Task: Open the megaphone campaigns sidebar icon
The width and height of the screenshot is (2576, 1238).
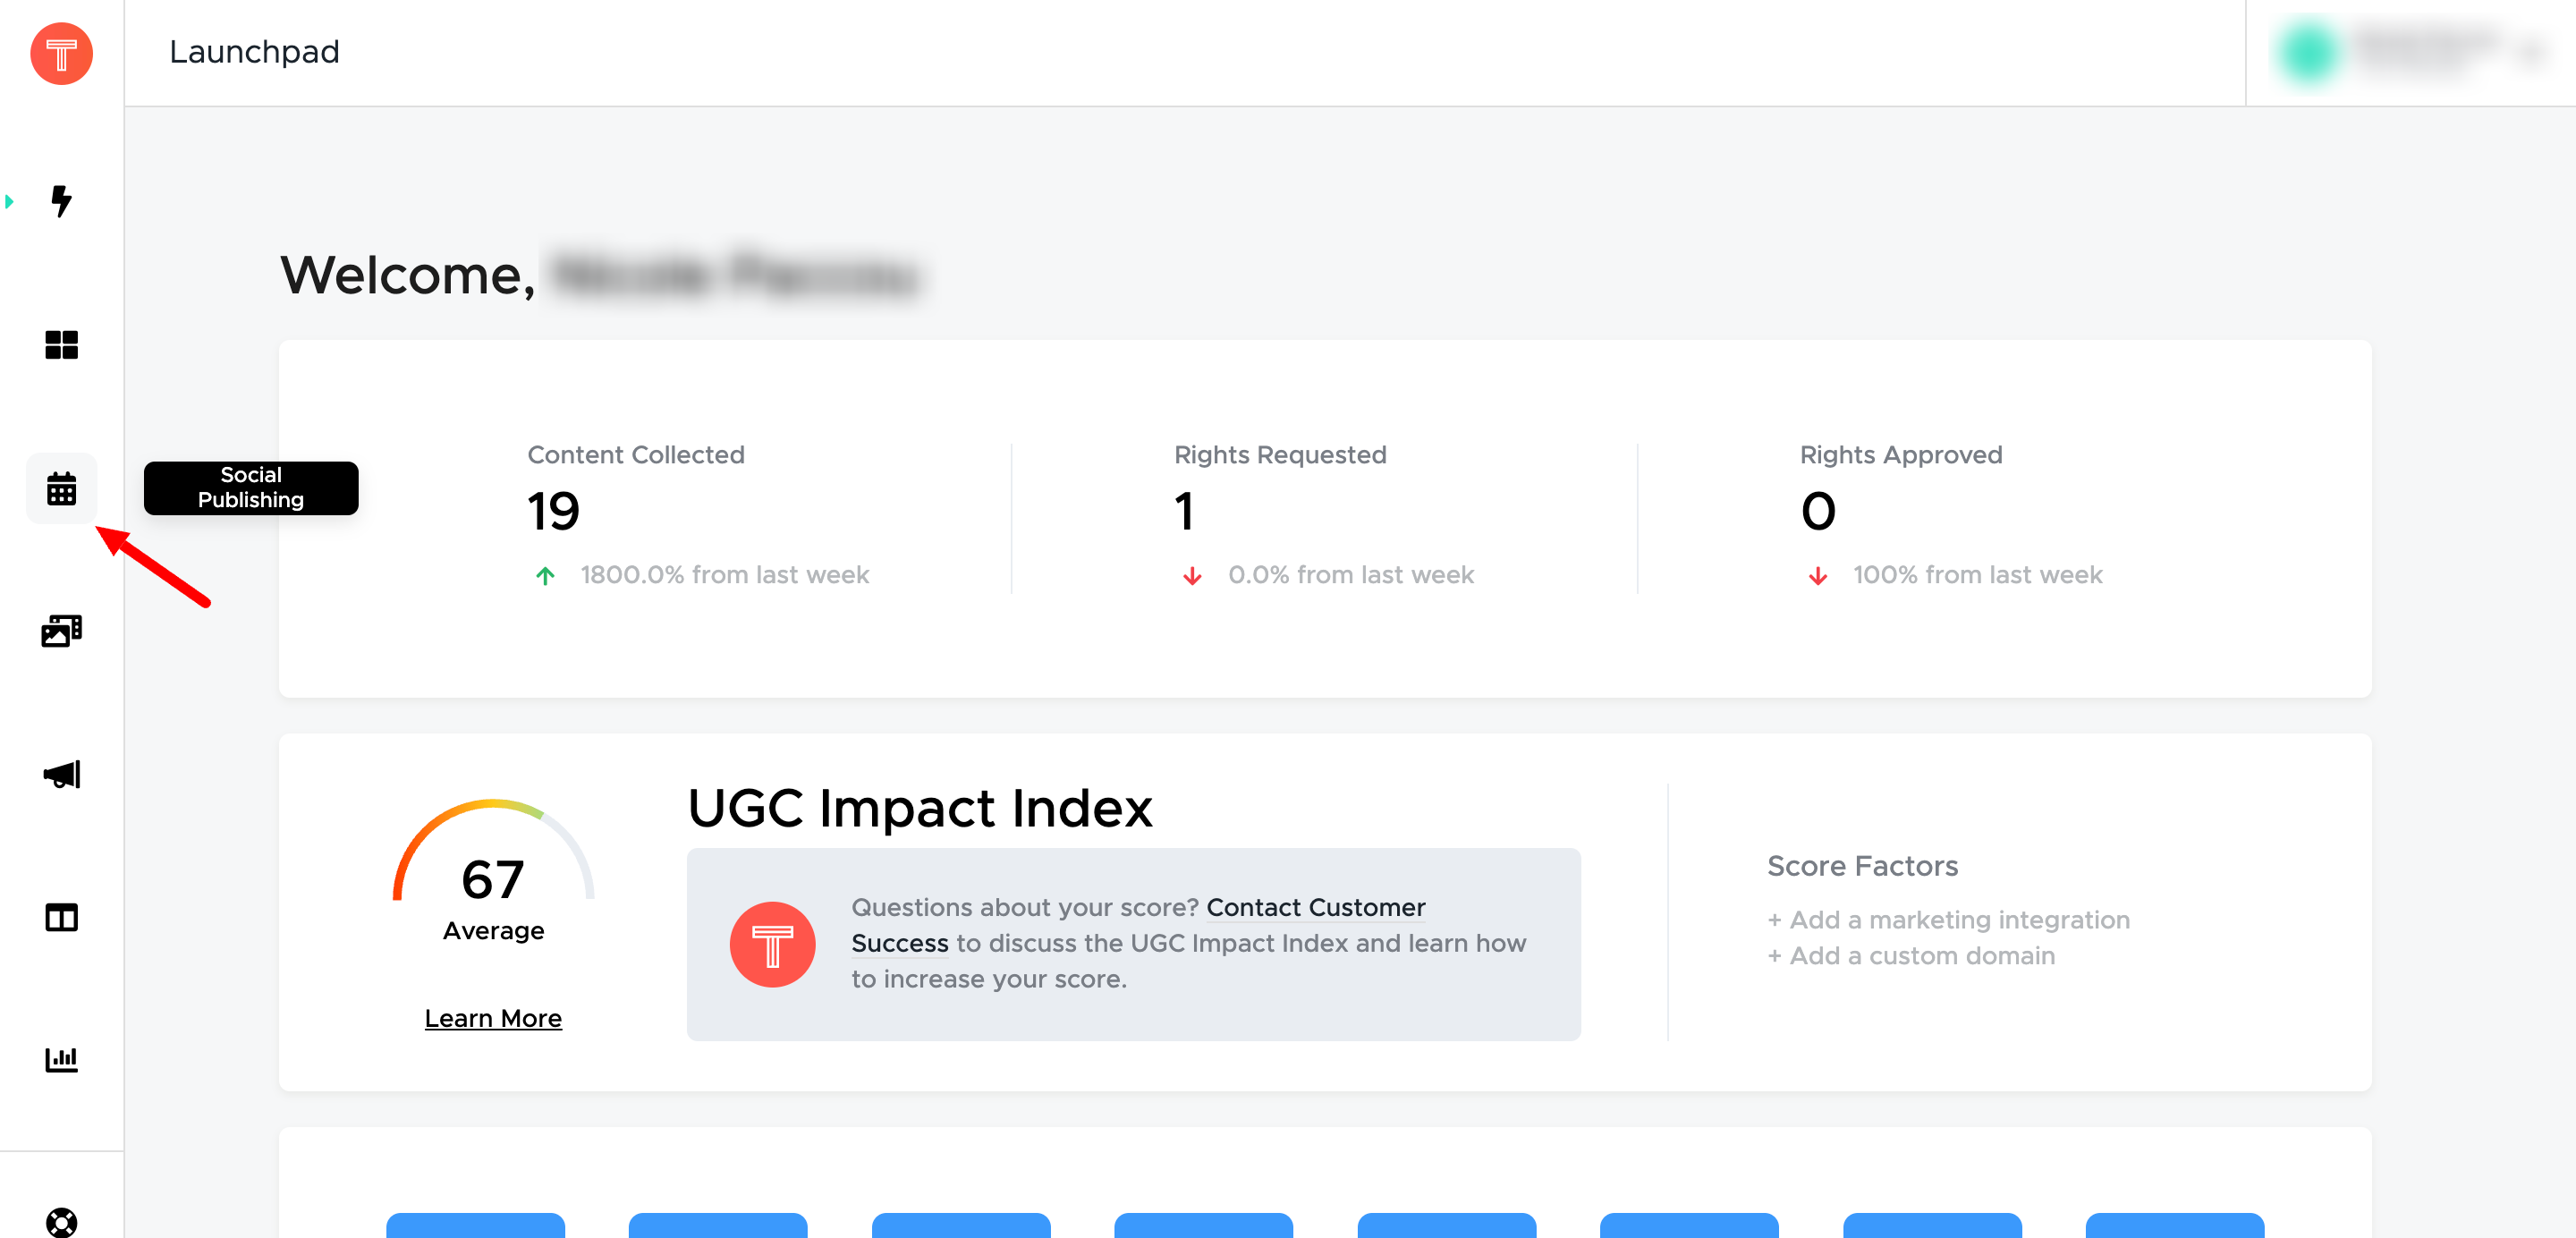Action: 61,774
